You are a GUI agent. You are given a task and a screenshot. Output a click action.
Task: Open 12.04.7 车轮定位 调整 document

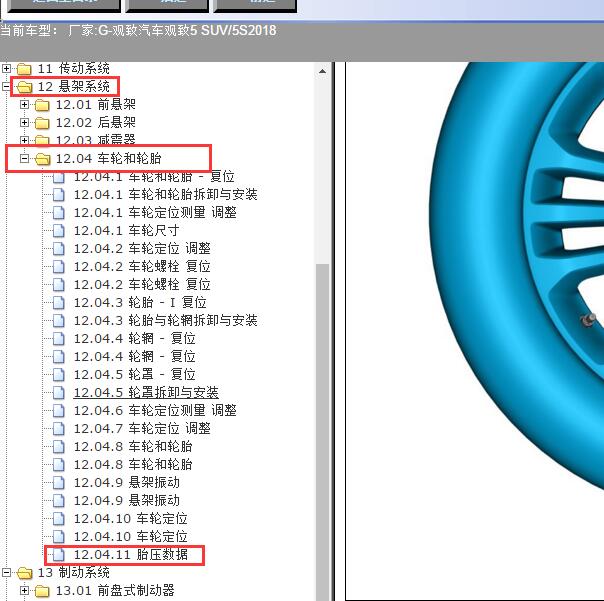tap(142, 428)
